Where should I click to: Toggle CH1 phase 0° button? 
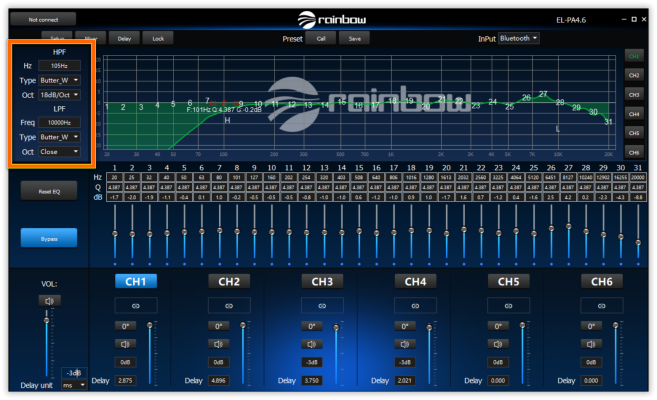point(125,326)
